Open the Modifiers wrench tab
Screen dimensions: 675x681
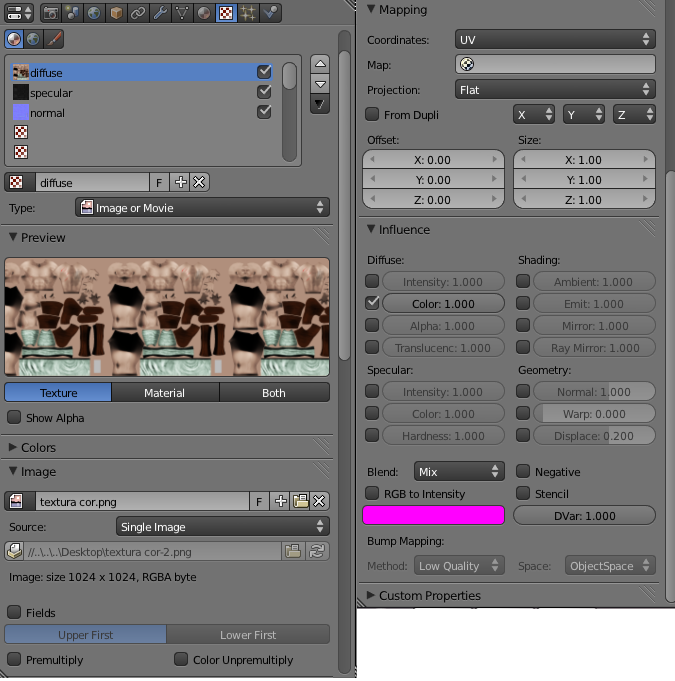pyautogui.click(x=160, y=13)
